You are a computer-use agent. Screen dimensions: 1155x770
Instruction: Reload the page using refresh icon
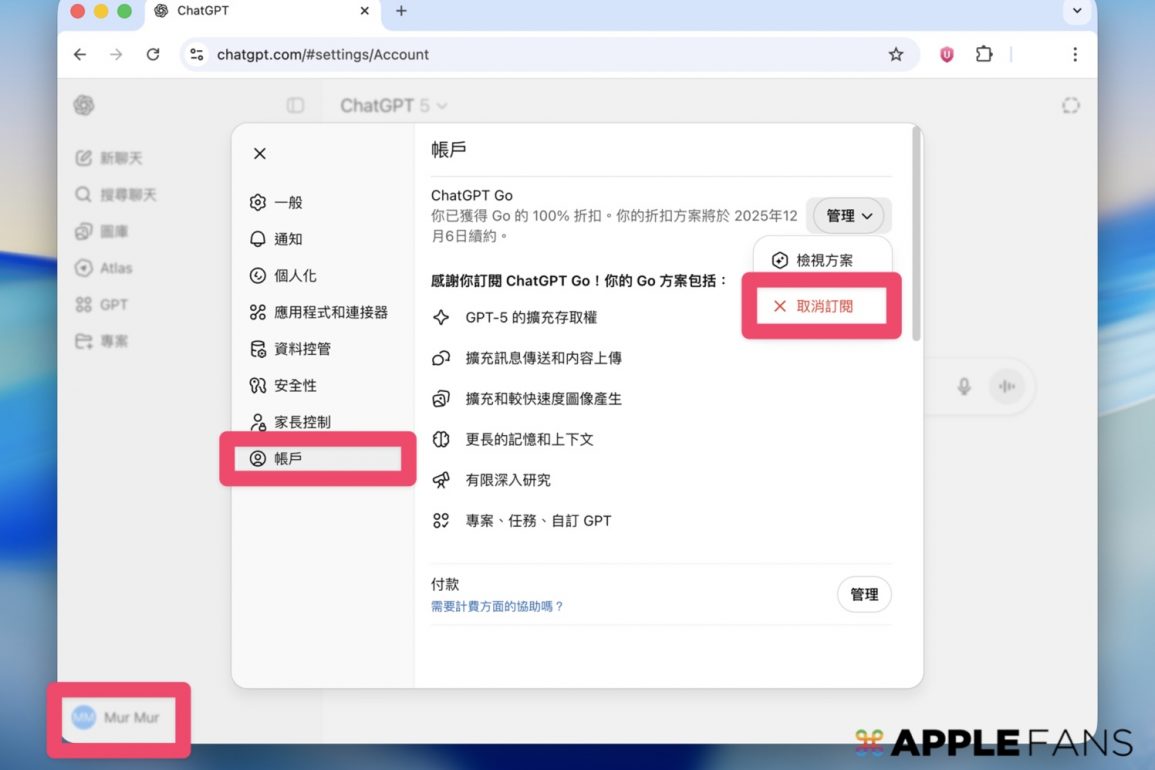pos(153,55)
